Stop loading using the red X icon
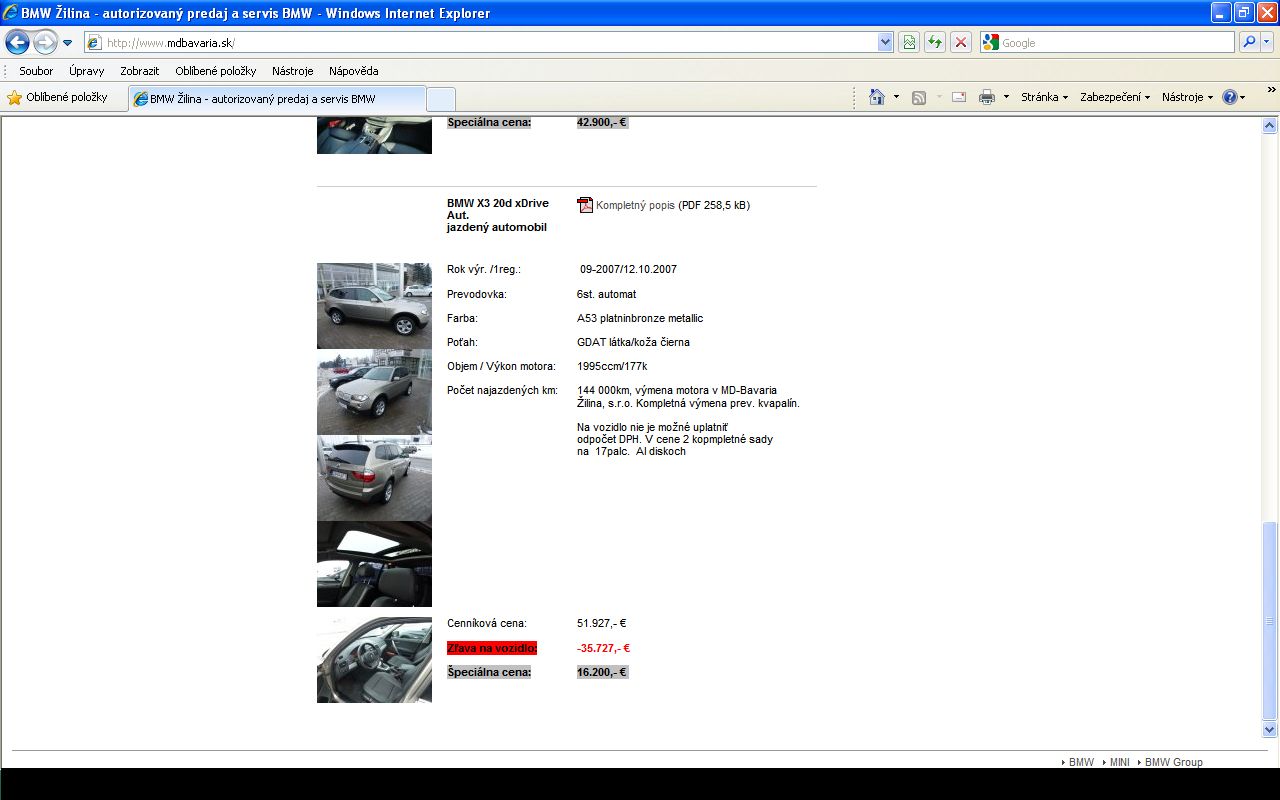Image resolution: width=1280 pixels, height=800 pixels. pos(961,42)
